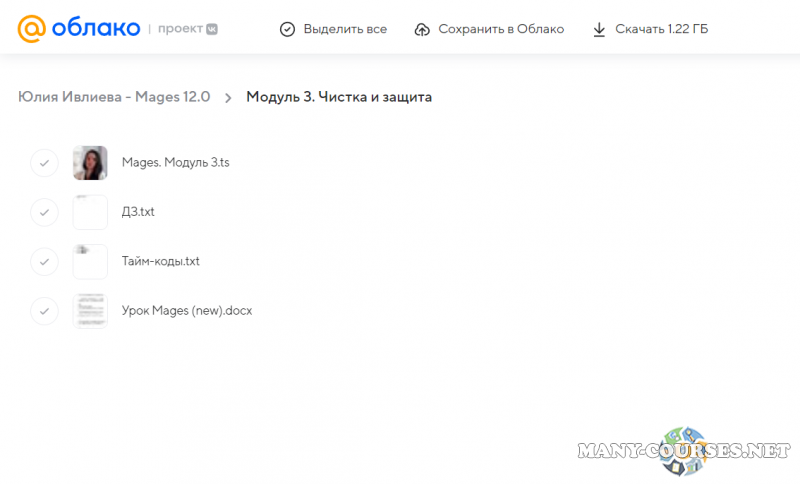Click the Тайм-коды.txt file thumbnail
800x484 pixels.
90,261
